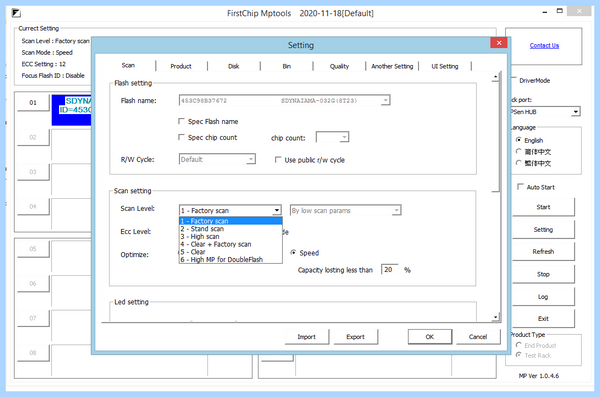This screenshot has width=600, height=397.
Task: Select the Scan tab
Action: pos(128,65)
